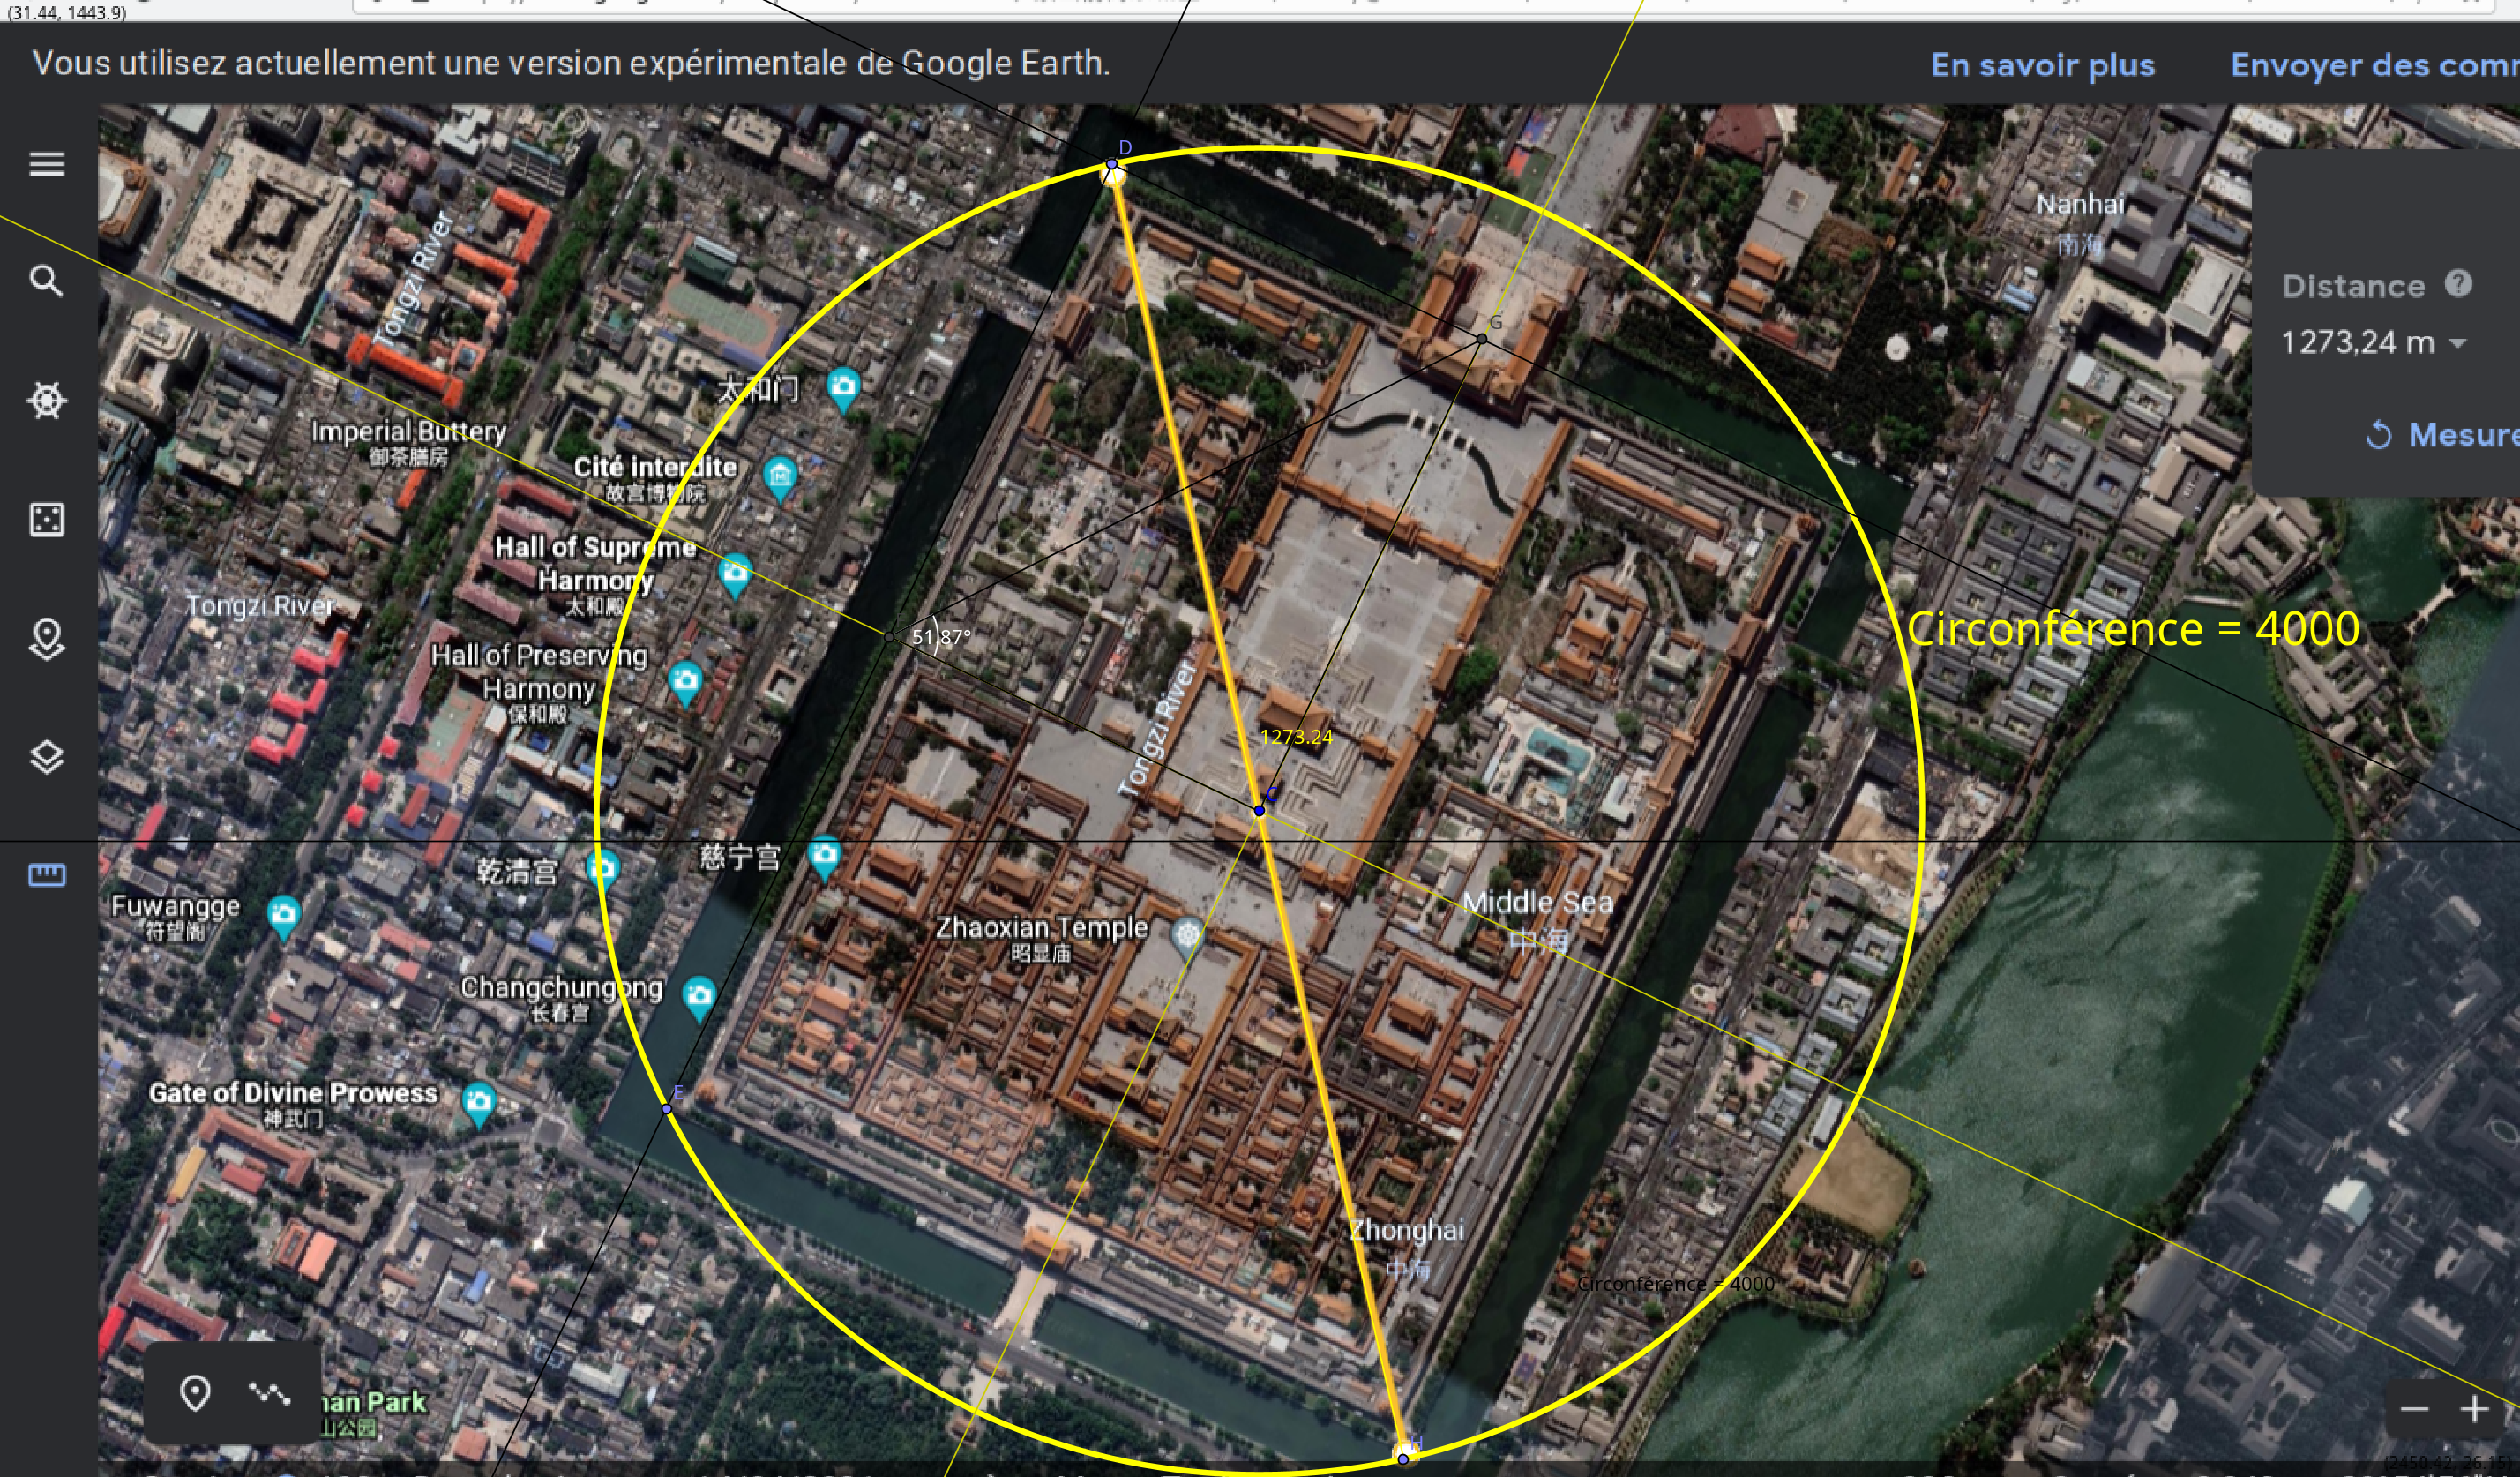The height and width of the screenshot is (1477, 2520).
Task: Click the Cité interdite museum marker
Action: point(780,476)
